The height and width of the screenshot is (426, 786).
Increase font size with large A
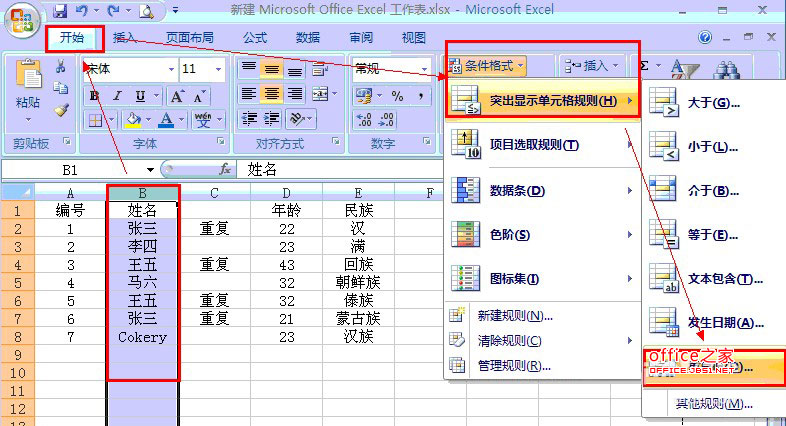pos(177,96)
